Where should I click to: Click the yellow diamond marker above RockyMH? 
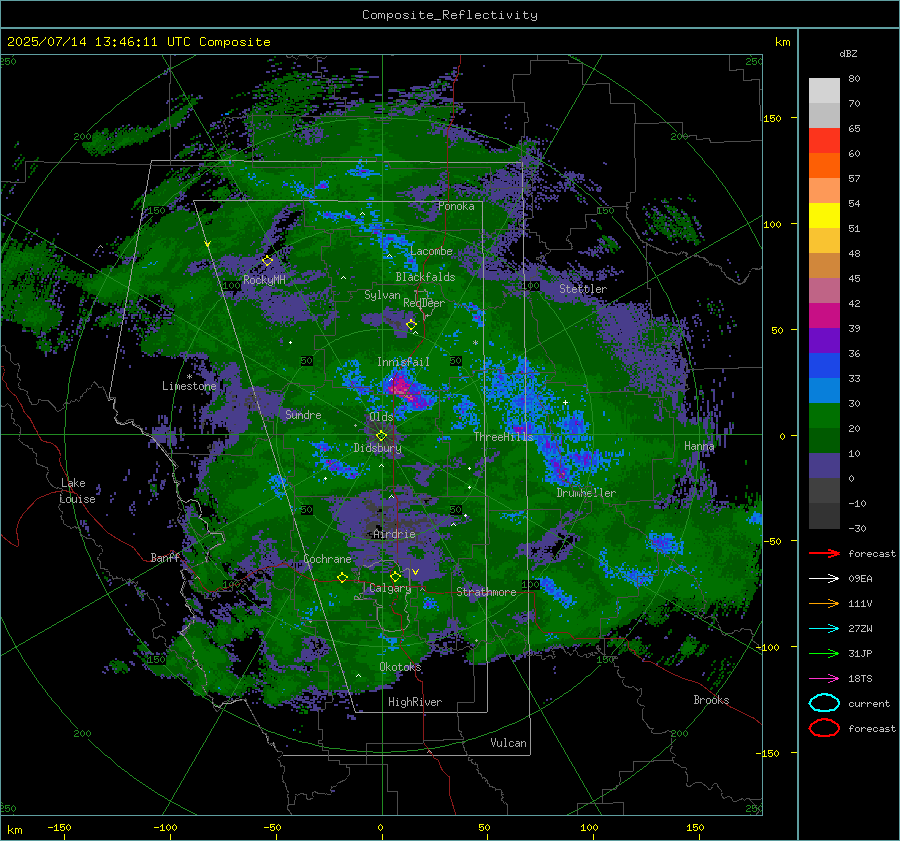point(267,261)
